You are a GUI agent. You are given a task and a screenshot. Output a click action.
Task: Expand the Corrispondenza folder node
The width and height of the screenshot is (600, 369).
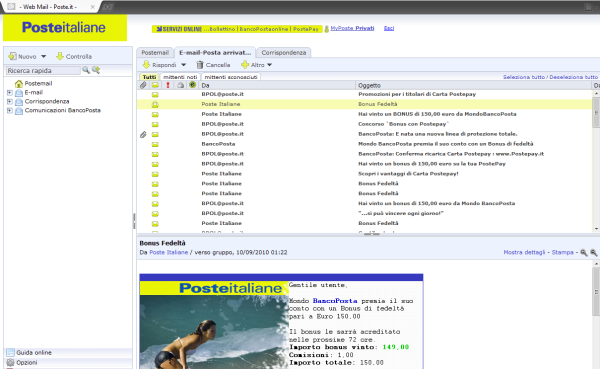click(10, 101)
